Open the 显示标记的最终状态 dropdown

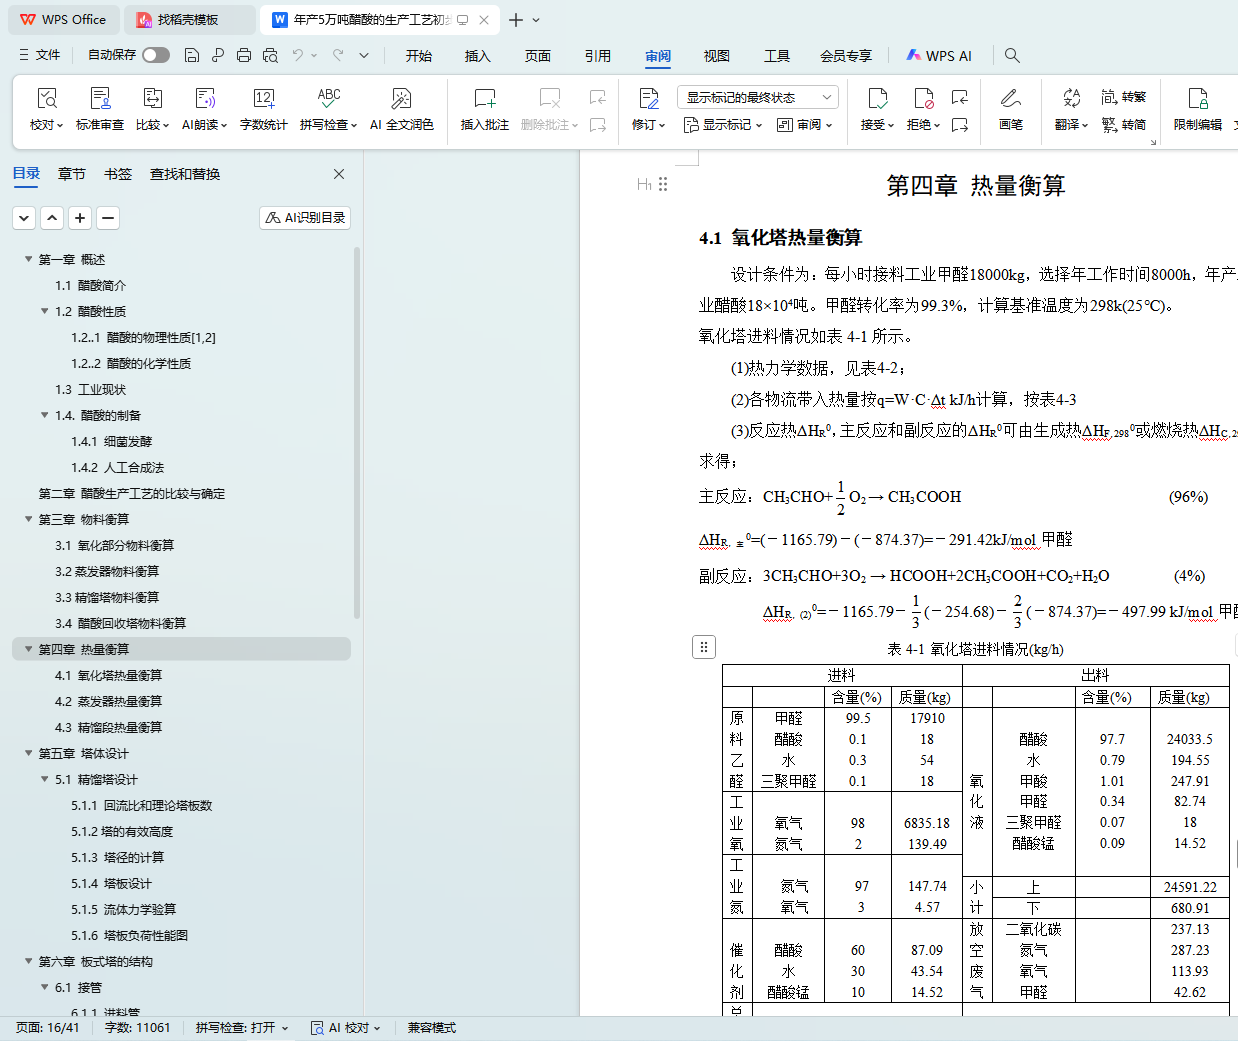click(x=757, y=97)
